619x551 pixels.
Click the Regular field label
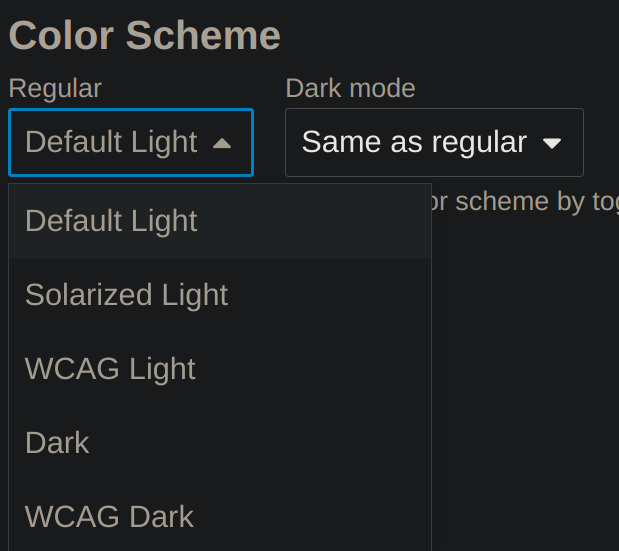[x=55, y=88]
